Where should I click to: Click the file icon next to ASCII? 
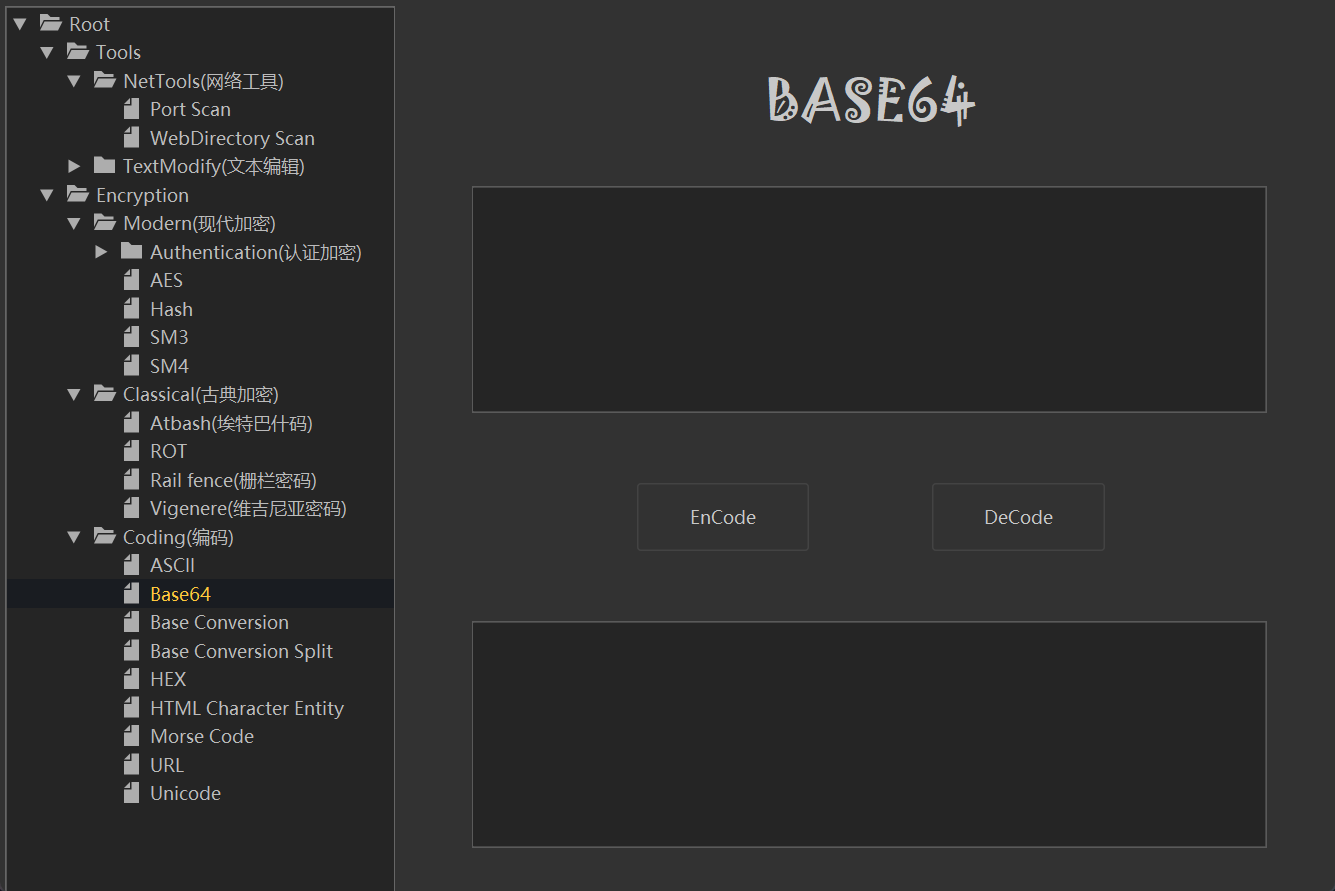click(131, 565)
